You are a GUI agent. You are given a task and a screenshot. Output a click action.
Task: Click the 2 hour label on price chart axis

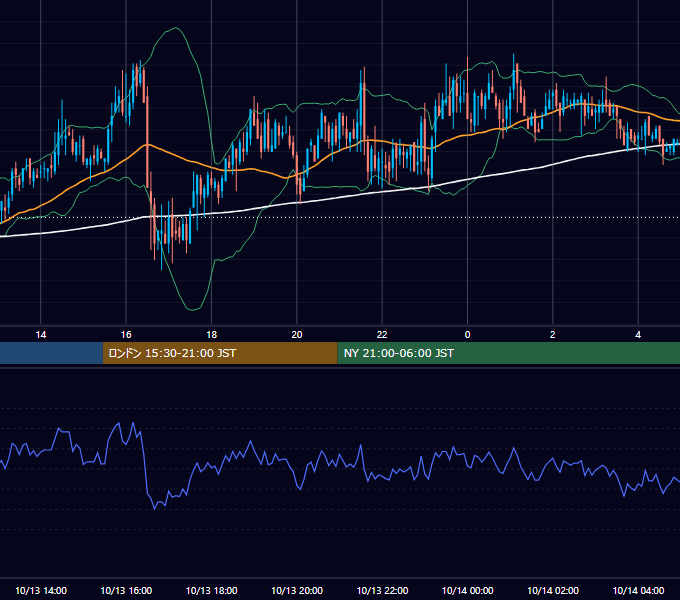click(x=552, y=335)
